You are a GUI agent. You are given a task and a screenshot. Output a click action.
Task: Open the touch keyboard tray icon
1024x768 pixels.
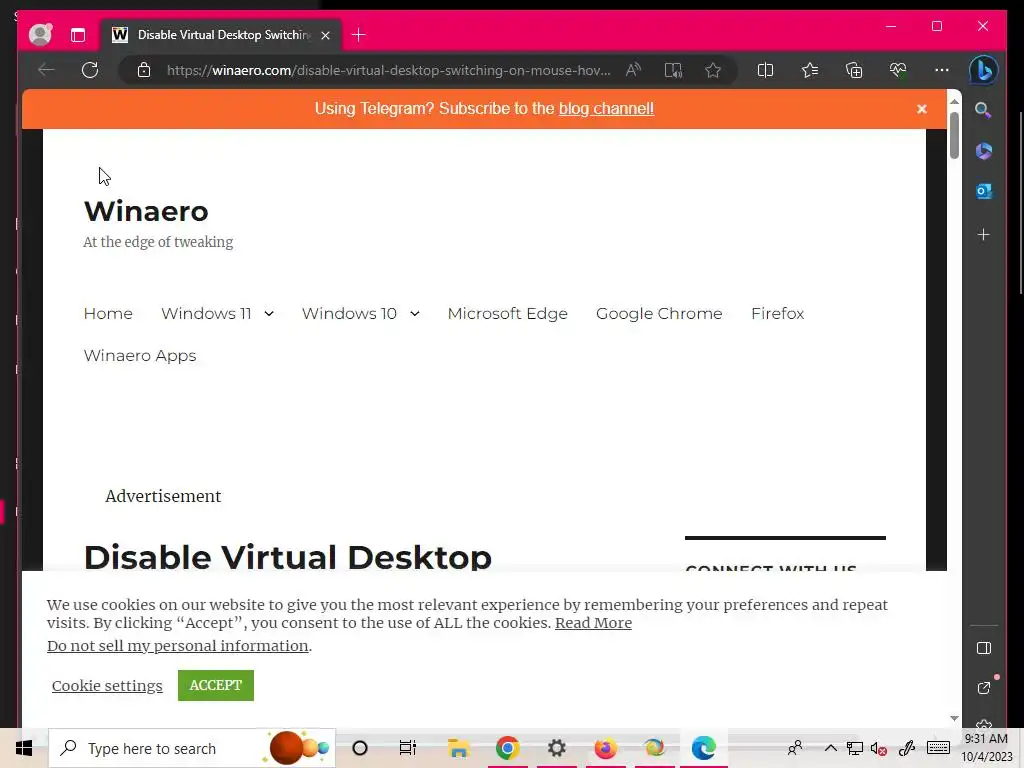pos(938,748)
